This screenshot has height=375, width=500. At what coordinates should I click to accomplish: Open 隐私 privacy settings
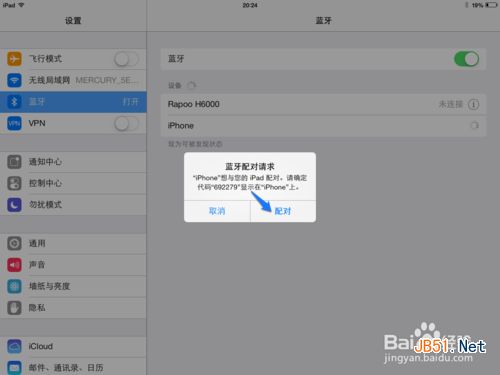pyautogui.click(x=73, y=308)
